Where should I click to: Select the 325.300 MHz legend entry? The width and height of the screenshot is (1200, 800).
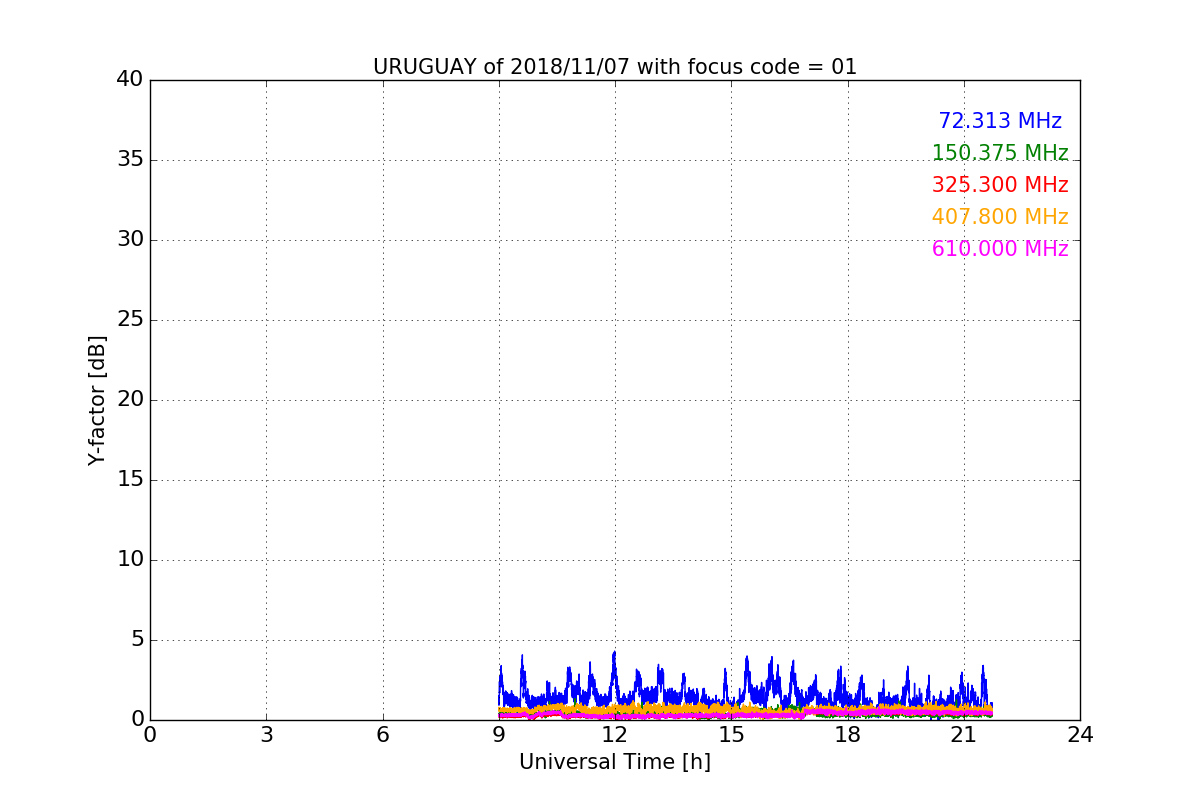click(x=1000, y=185)
